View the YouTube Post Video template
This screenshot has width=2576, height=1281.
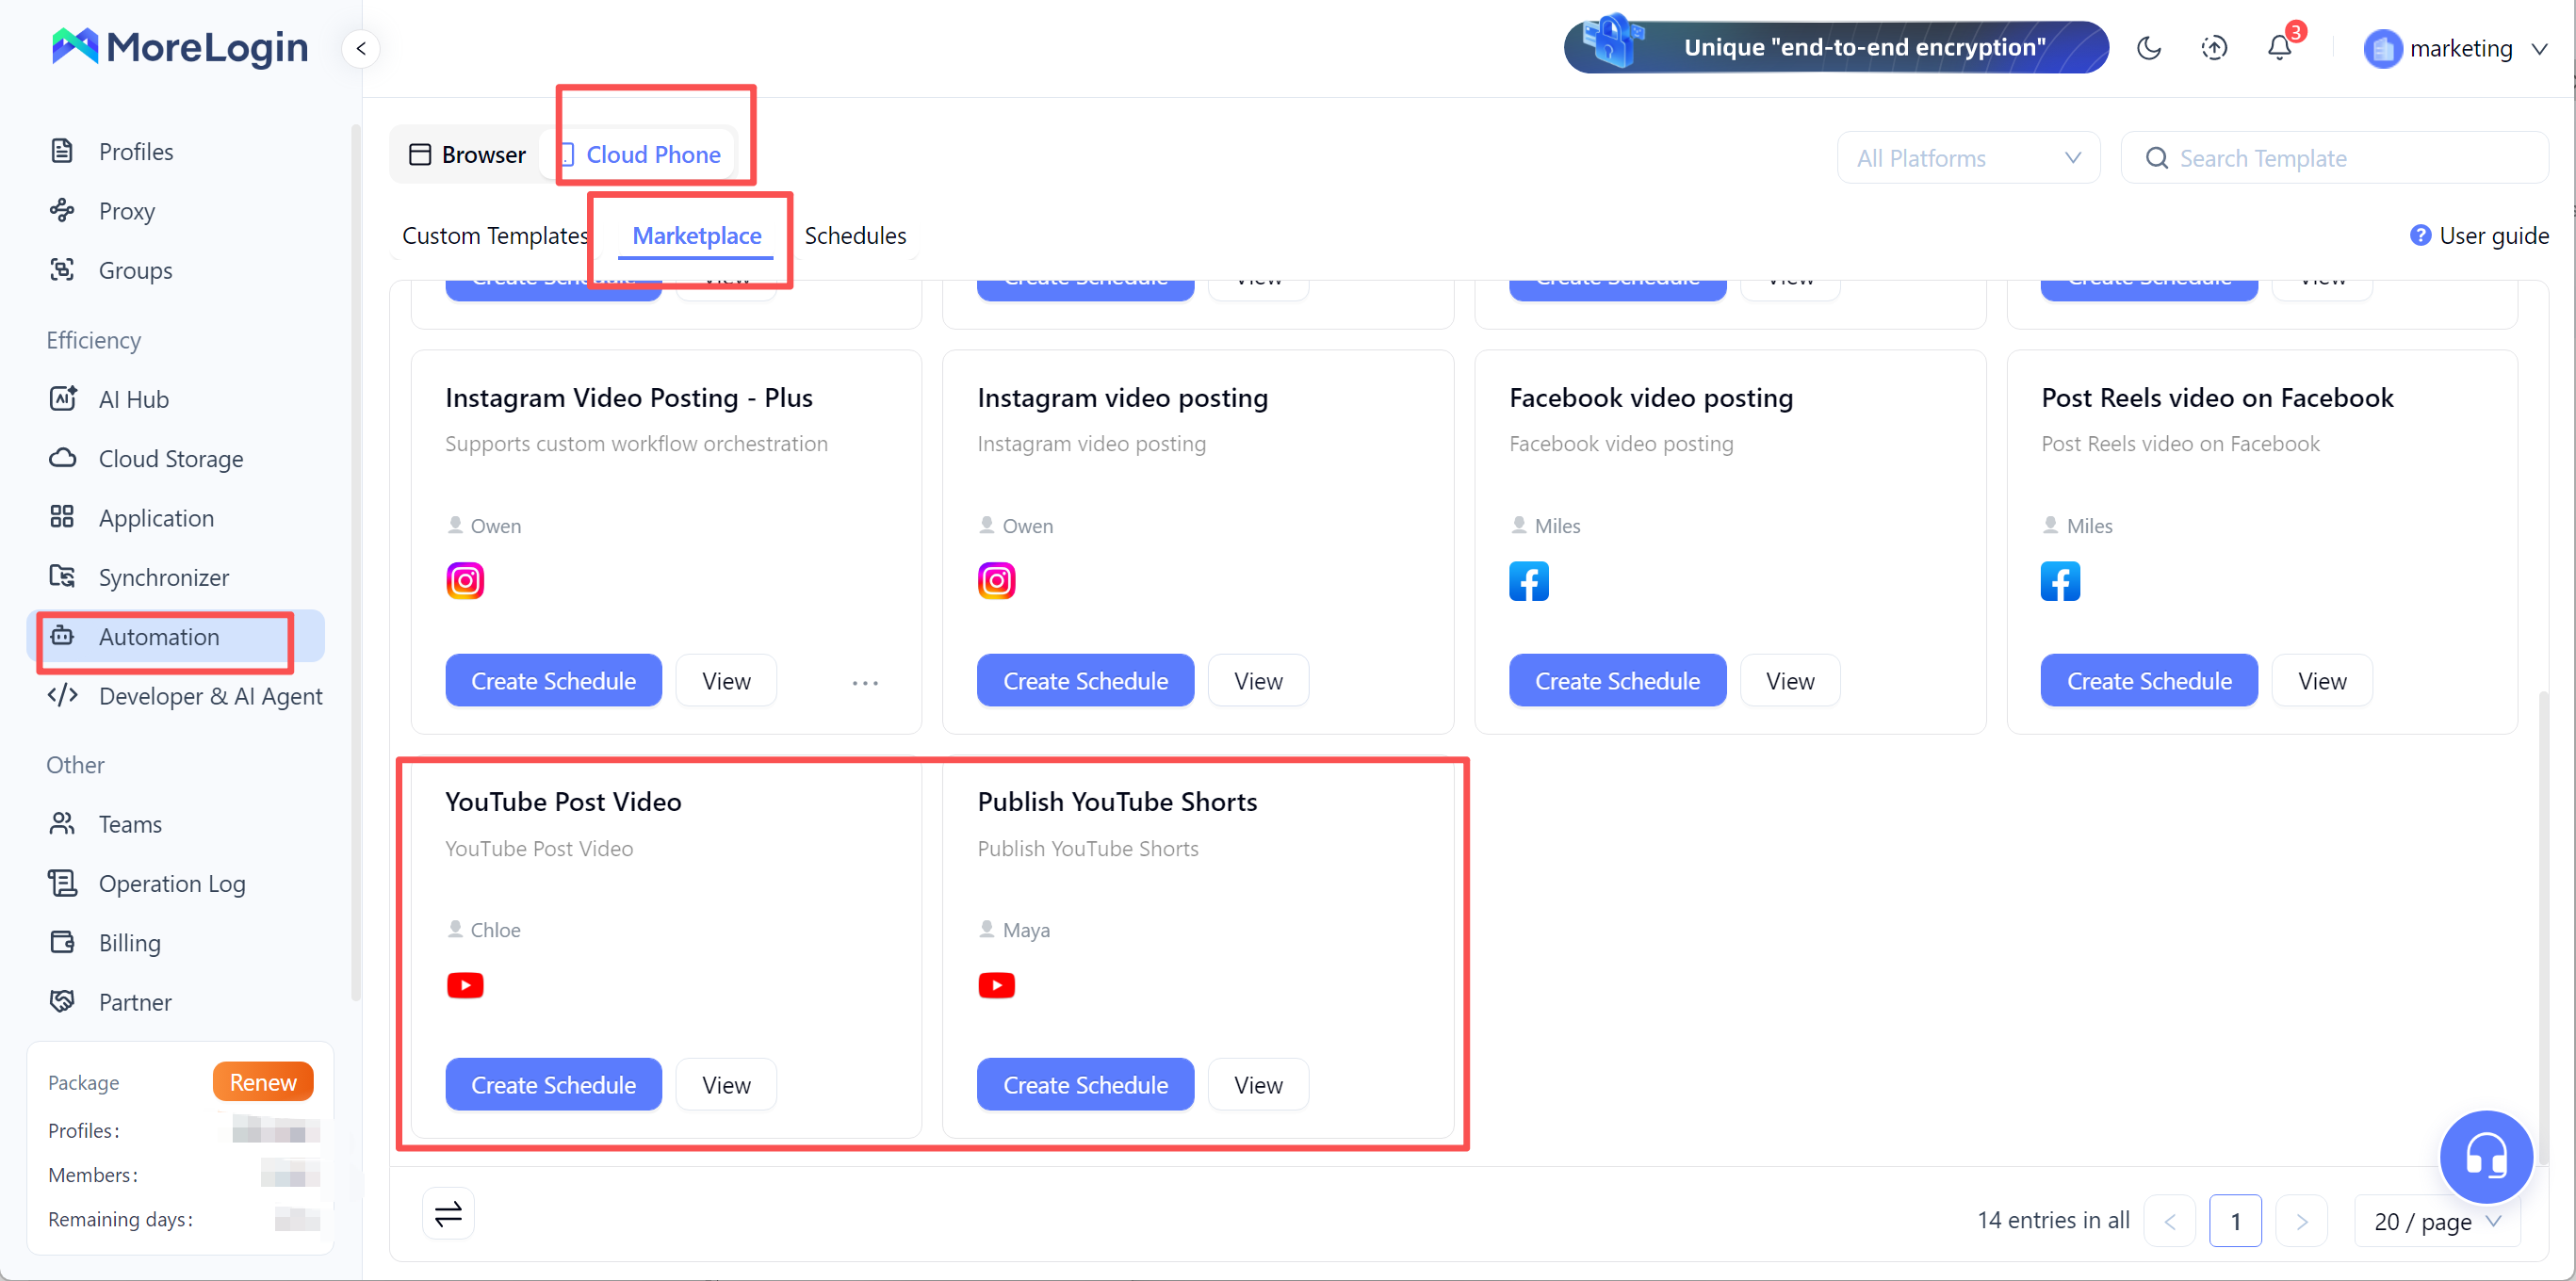[726, 1085]
